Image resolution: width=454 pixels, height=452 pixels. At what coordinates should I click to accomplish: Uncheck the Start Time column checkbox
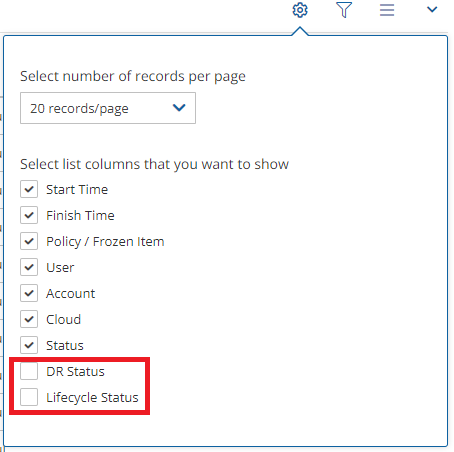pyautogui.click(x=29, y=189)
